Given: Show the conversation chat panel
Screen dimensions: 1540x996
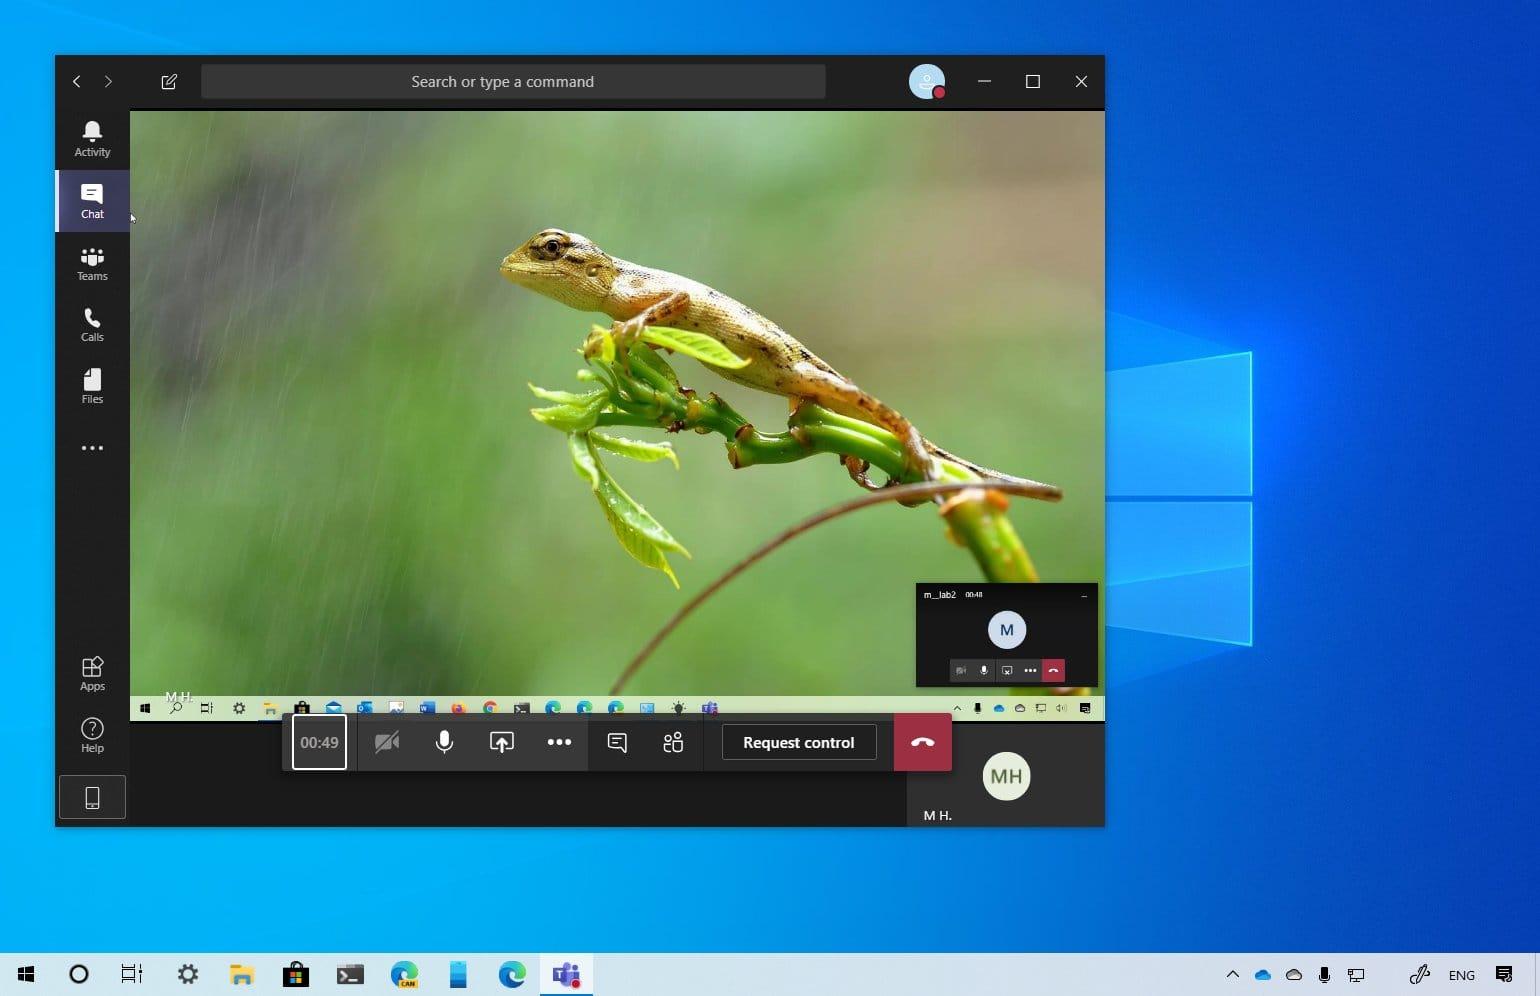Looking at the screenshot, I should (617, 742).
